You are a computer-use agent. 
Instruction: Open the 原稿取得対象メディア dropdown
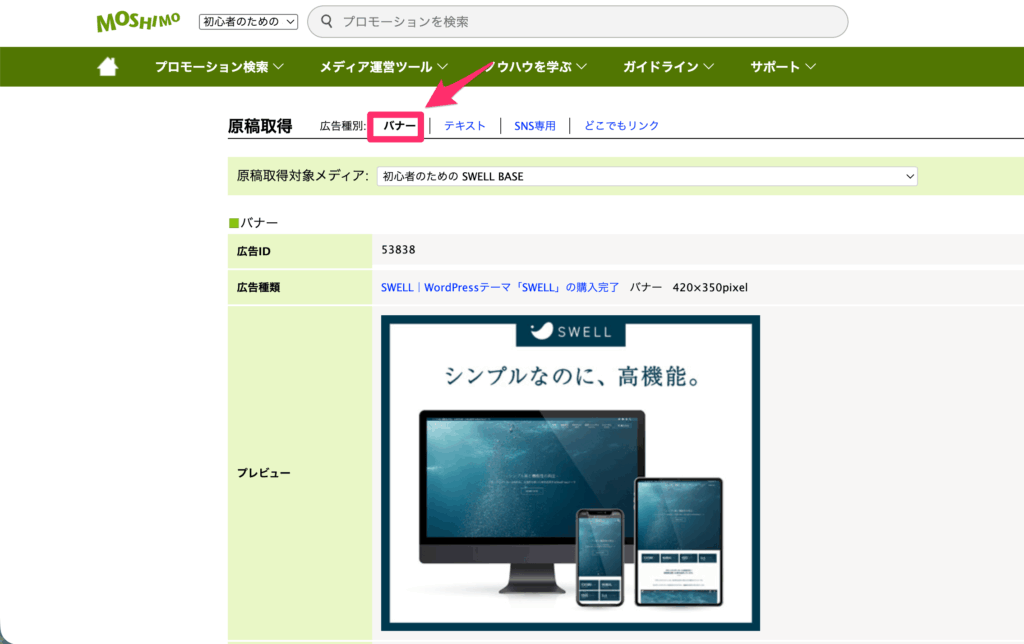coord(647,176)
